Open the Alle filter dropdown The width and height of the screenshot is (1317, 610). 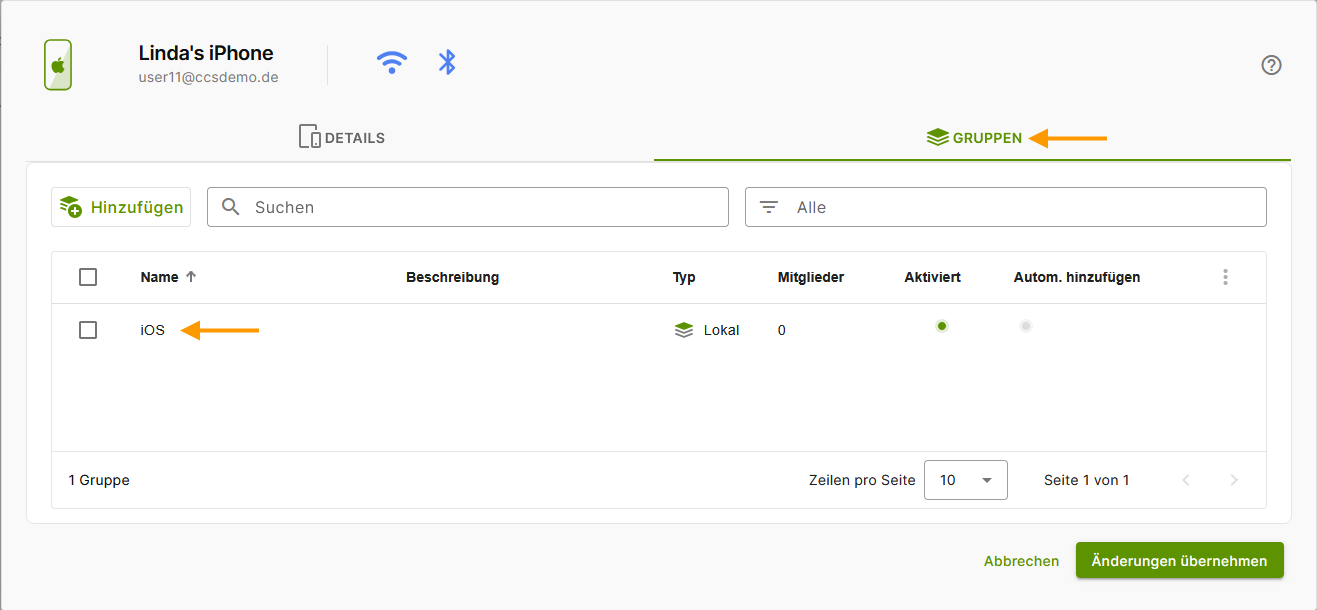[1005, 206]
